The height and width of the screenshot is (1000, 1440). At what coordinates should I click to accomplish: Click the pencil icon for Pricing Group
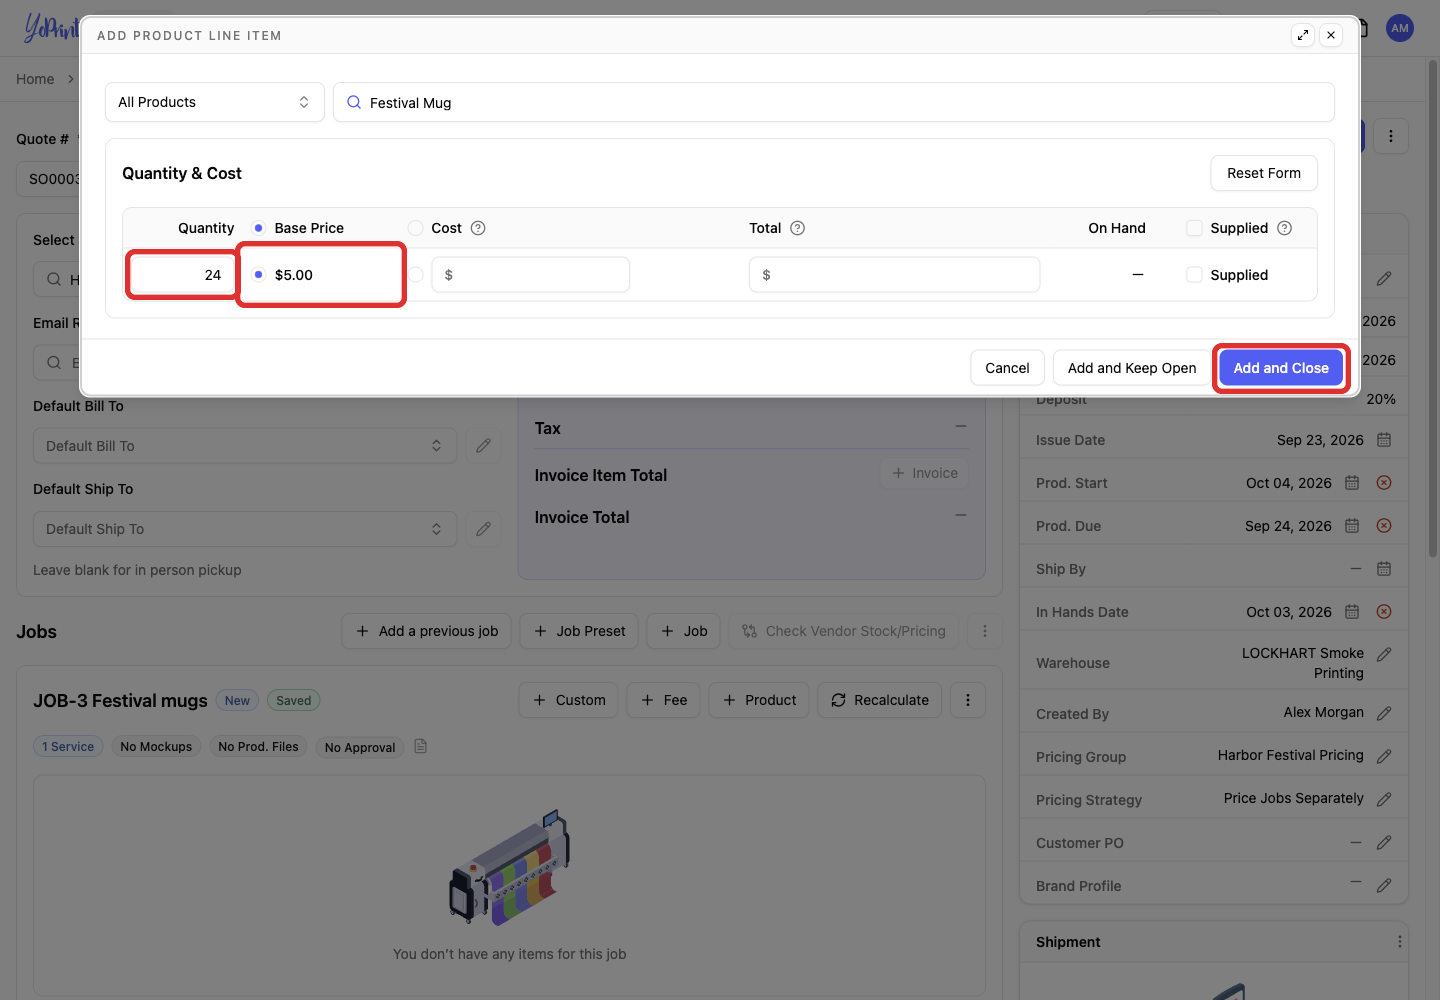pos(1384,756)
